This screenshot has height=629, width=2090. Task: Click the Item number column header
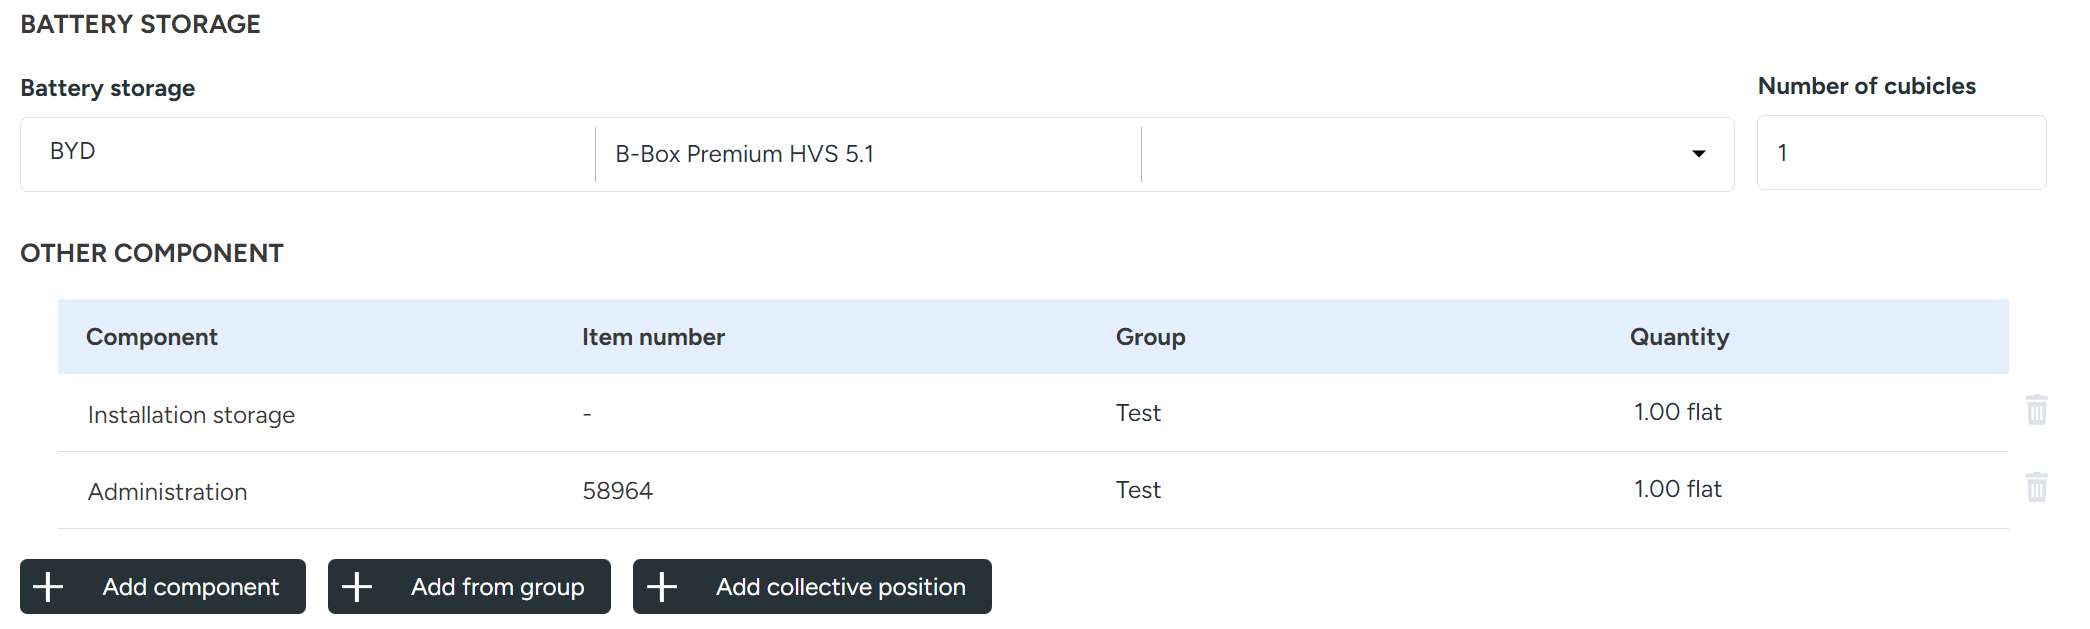653,337
